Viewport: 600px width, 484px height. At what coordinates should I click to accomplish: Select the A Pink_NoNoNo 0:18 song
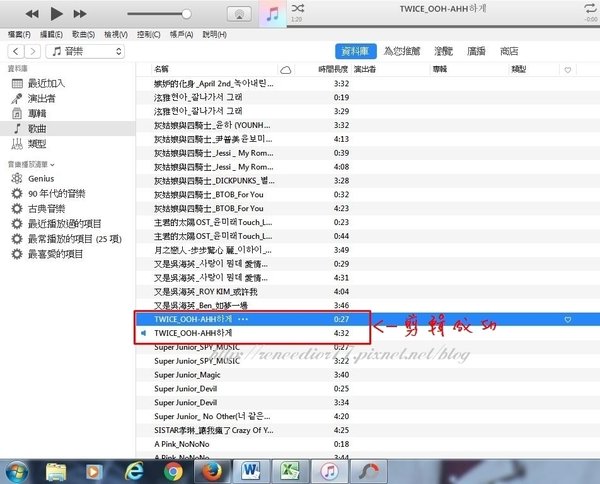click(368, 444)
